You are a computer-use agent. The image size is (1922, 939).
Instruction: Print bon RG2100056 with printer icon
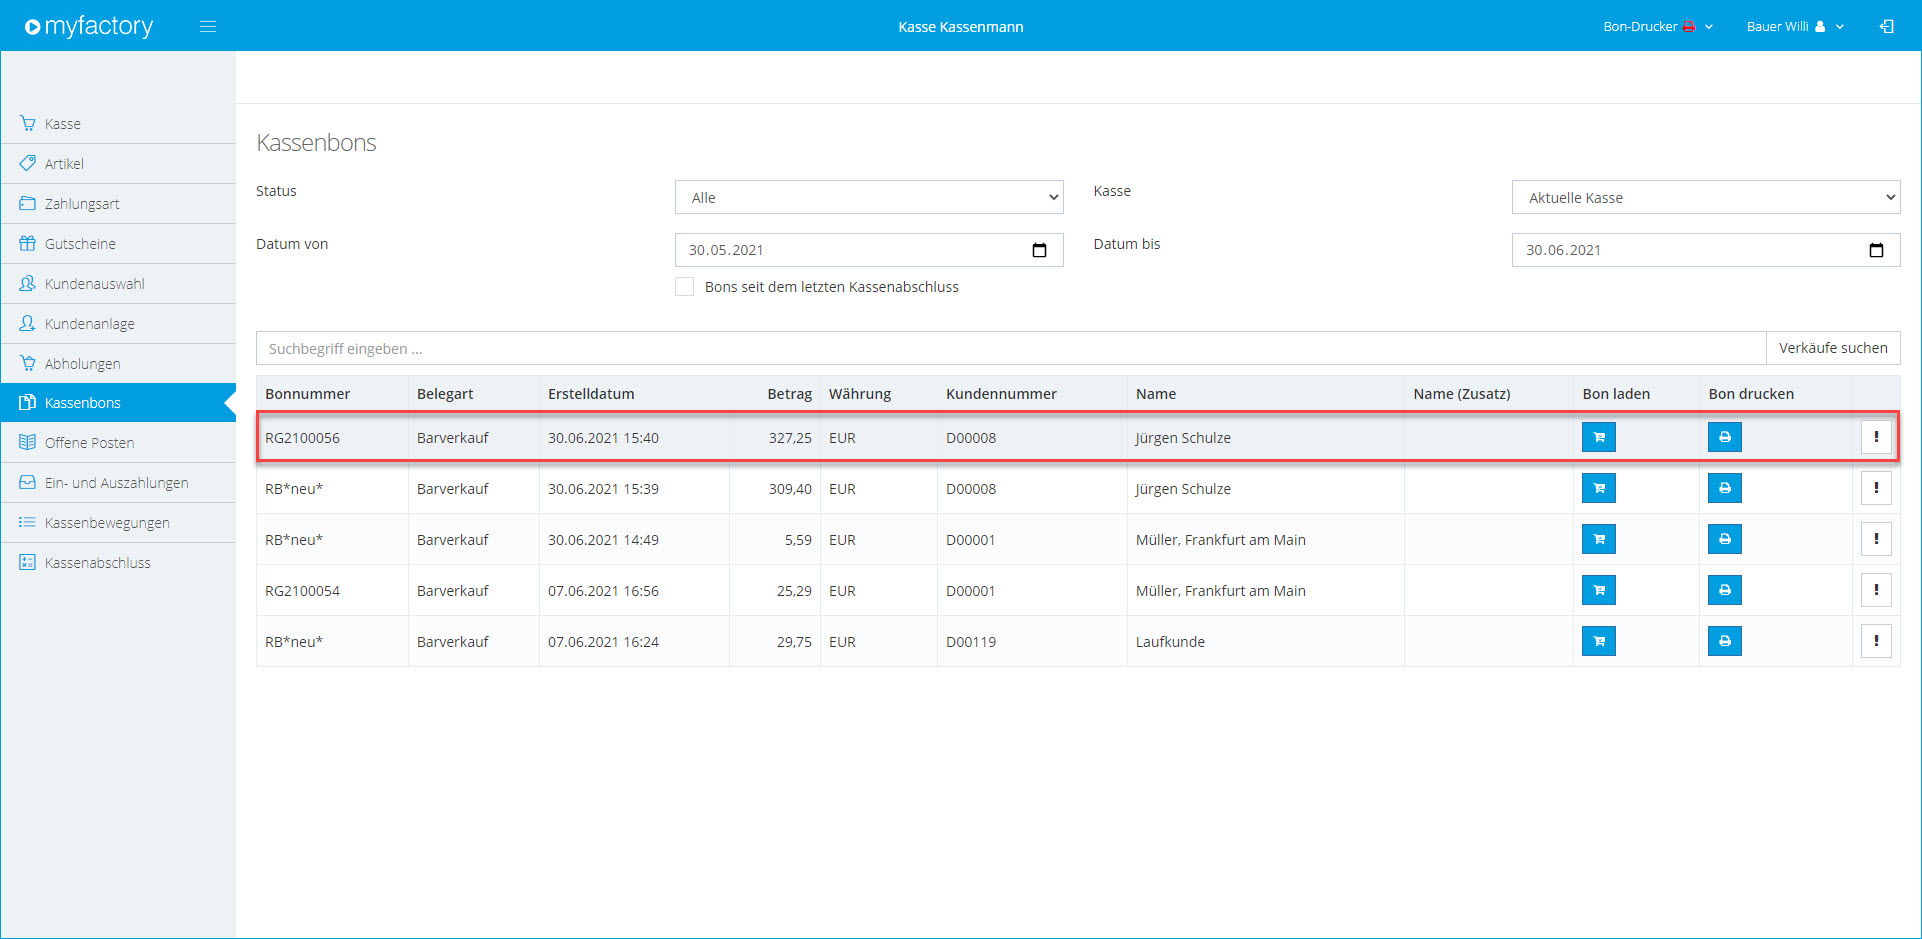click(1725, 437)
